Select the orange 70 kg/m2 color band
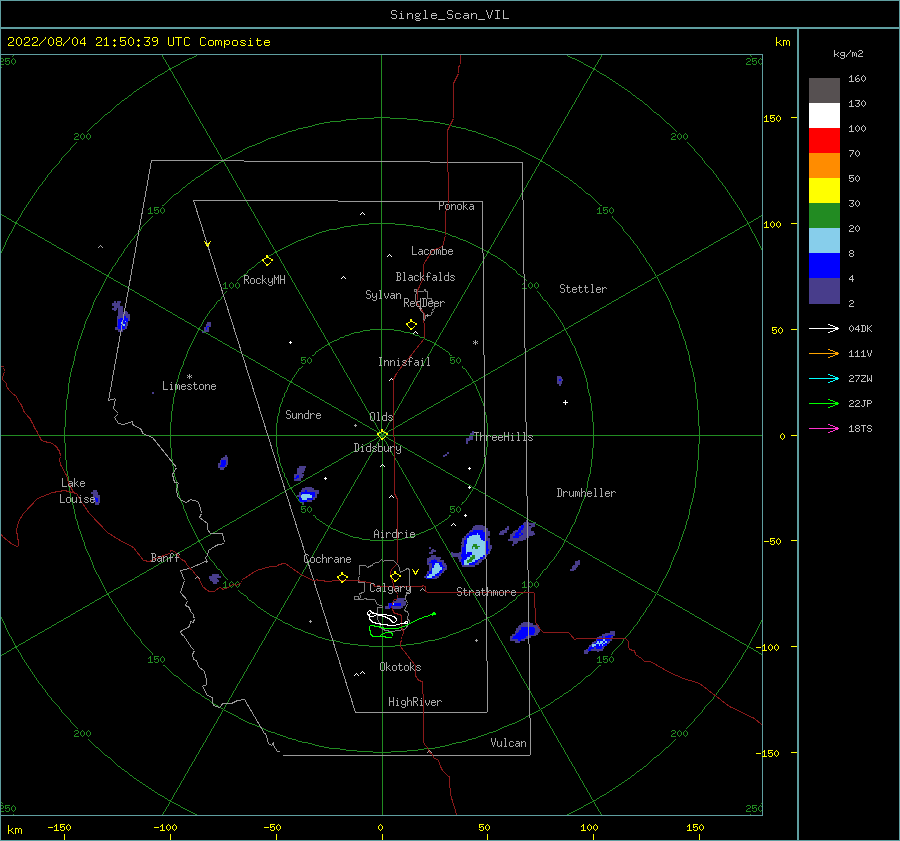The height and width of the screenshot is (841, 900). (824, 165)
